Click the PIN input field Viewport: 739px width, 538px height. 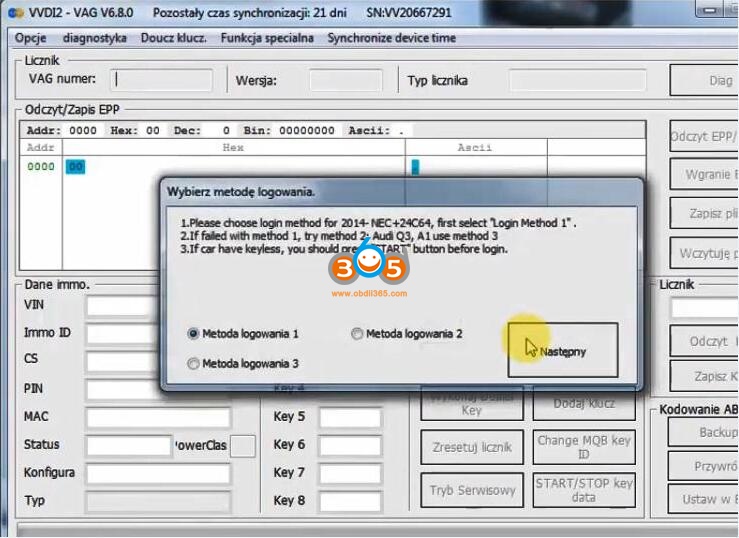click(x=123, y=390)
